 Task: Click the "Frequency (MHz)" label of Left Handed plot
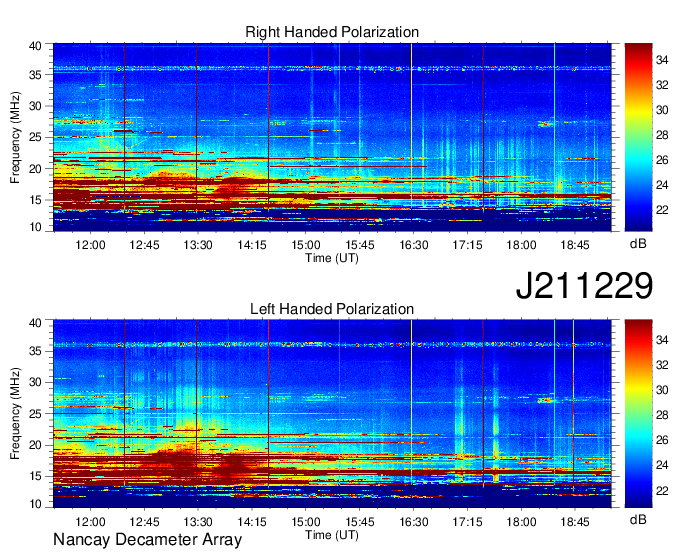(x=16, y=414)
